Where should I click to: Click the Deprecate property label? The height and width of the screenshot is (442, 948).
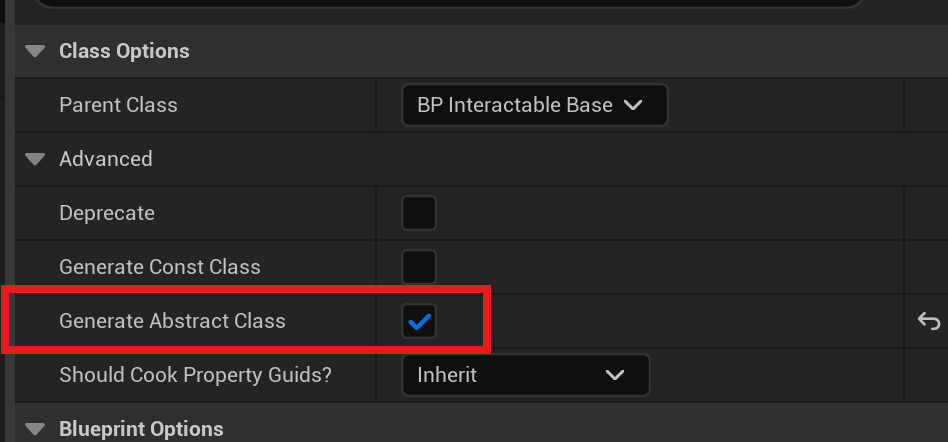(x=107, y=213)
